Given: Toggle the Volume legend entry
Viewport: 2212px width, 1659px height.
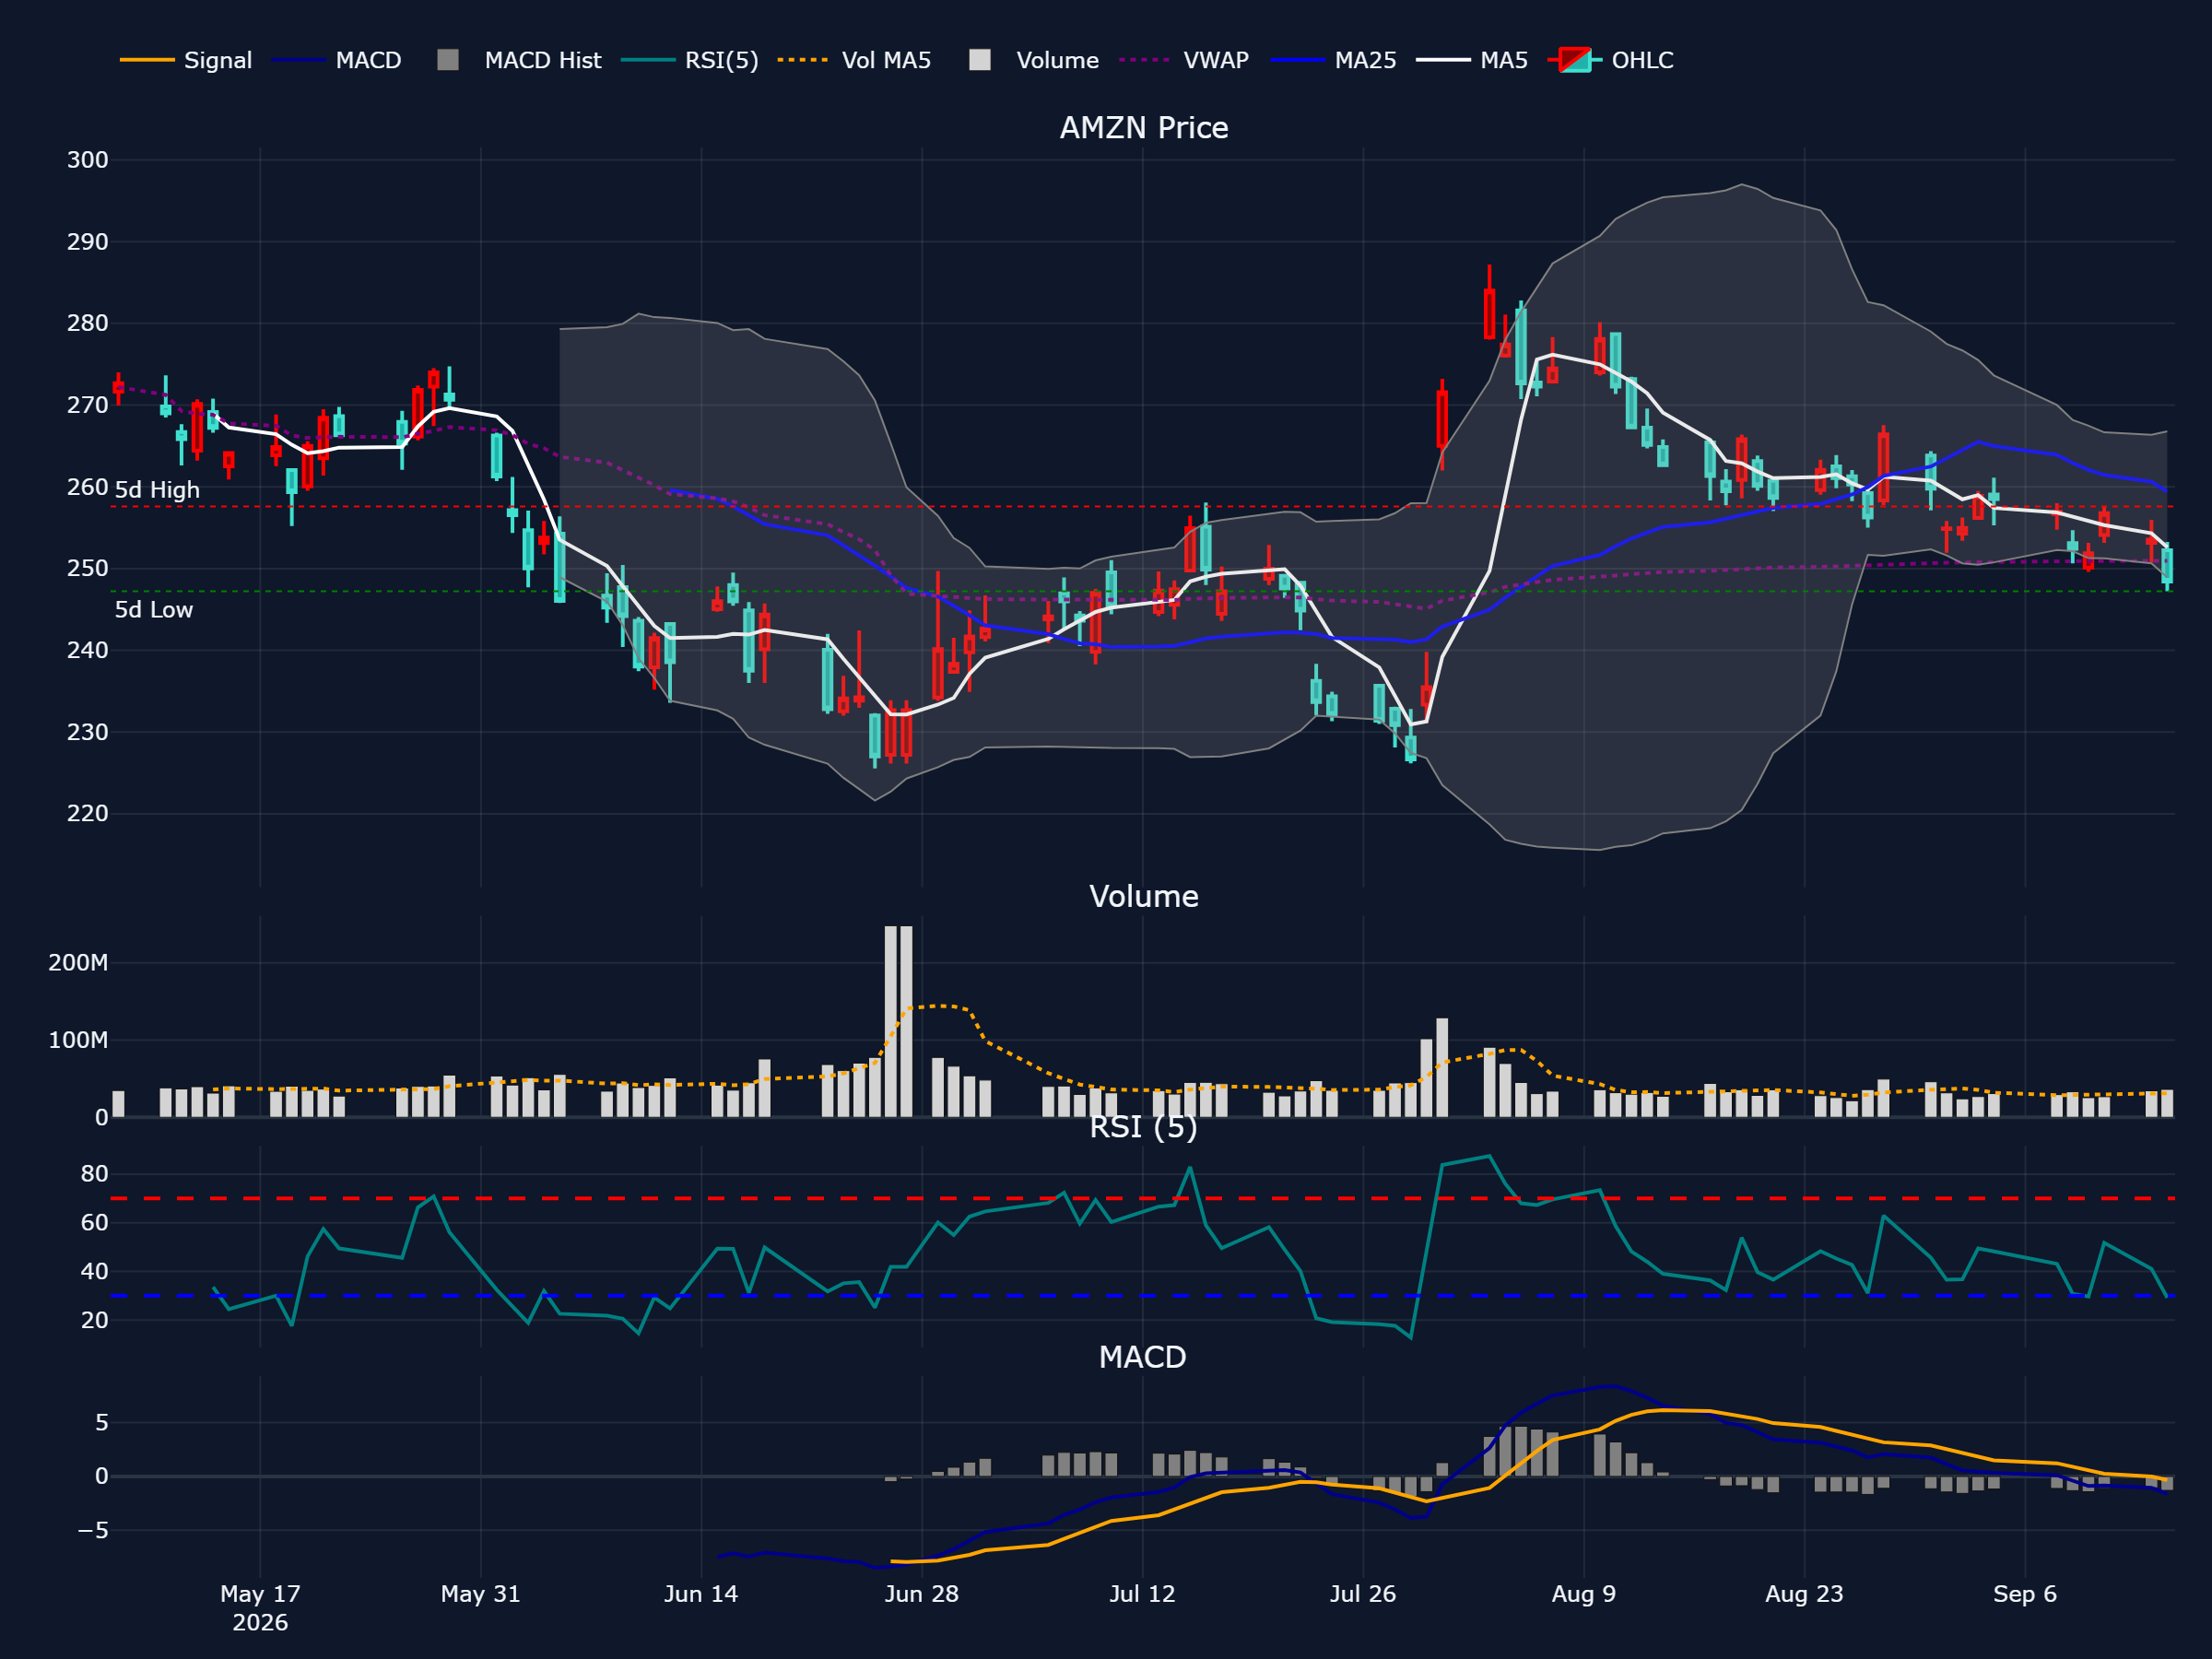Looking at the screenshot, I should click(x=1034, y=60).
